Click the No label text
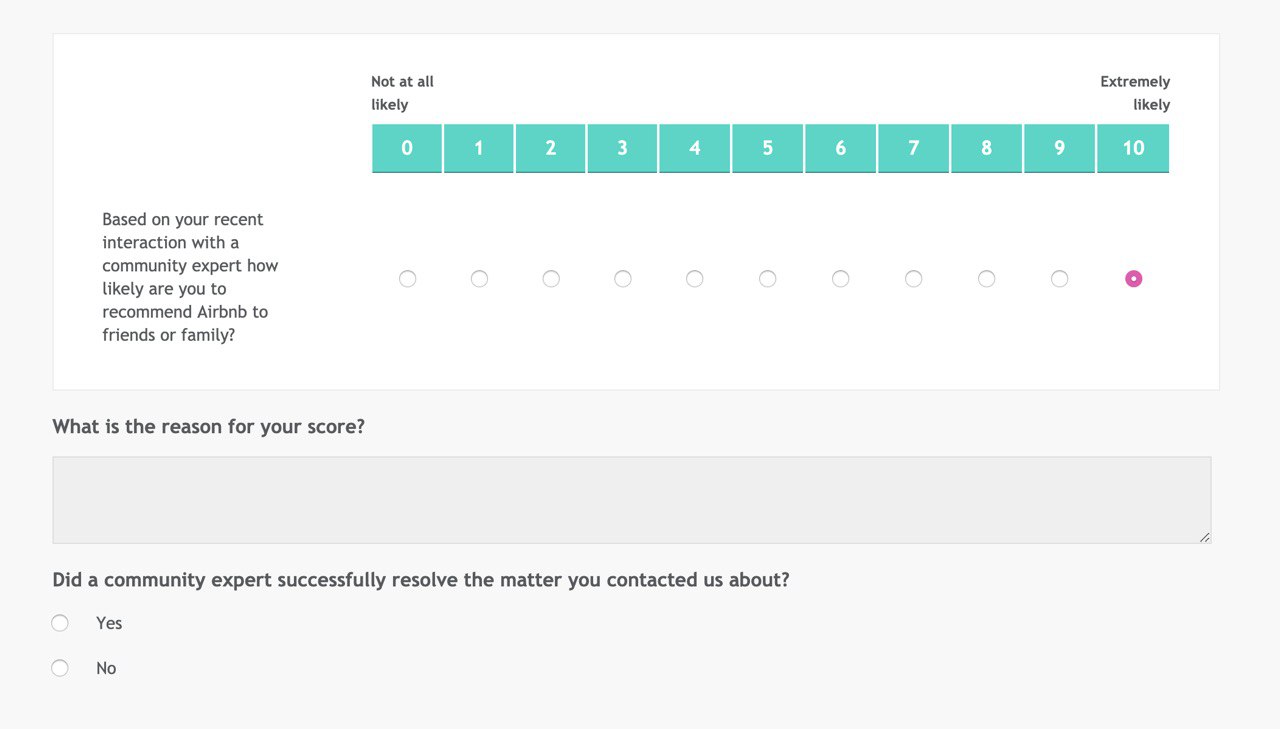 pyautogui.click(x=106, y=668)
